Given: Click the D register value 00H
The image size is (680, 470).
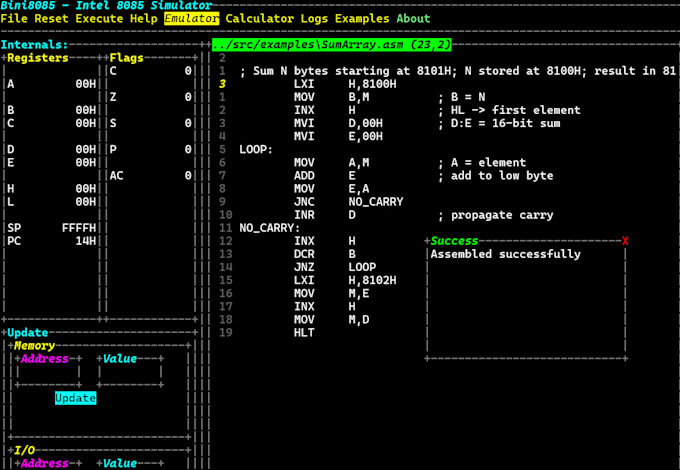Looking at the screenshot, I should pyautogui.click(x=85, y=150).
